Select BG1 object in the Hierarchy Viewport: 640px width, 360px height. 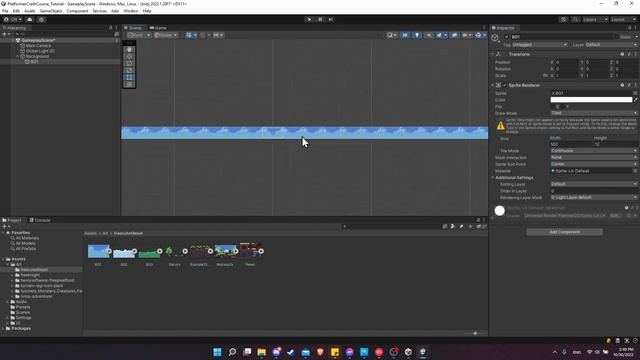(34, 62)
